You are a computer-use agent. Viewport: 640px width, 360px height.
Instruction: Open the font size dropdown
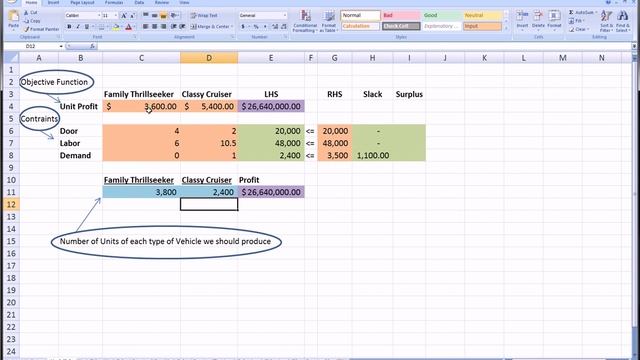pos(116,16)
